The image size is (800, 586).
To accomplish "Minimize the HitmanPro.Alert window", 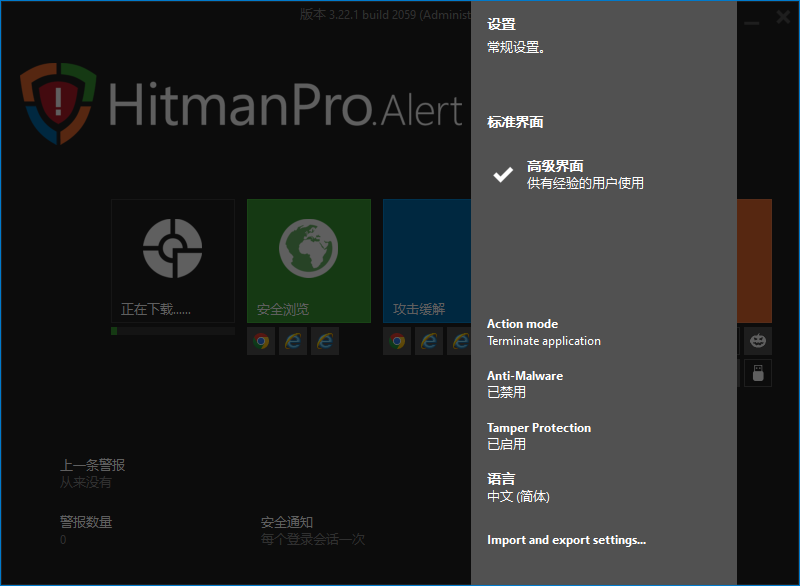I will click(x=752, y=23).
